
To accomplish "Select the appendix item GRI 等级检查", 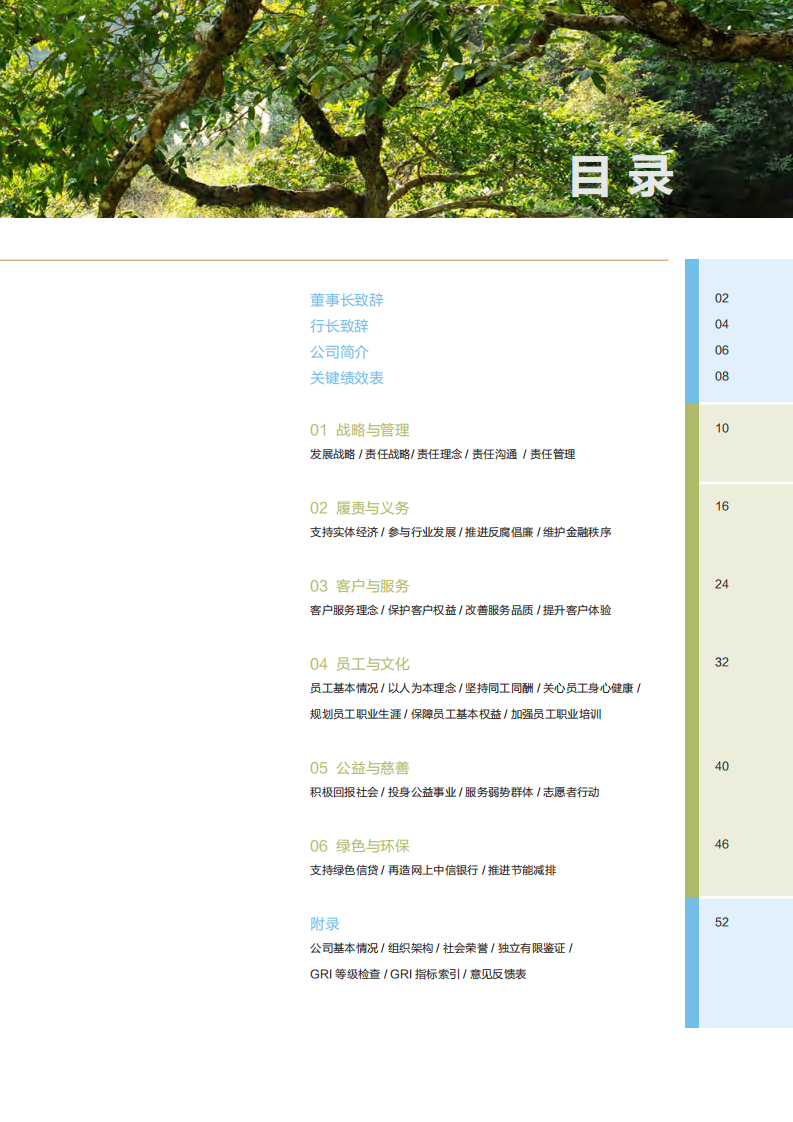I will (x=345, y=974).
